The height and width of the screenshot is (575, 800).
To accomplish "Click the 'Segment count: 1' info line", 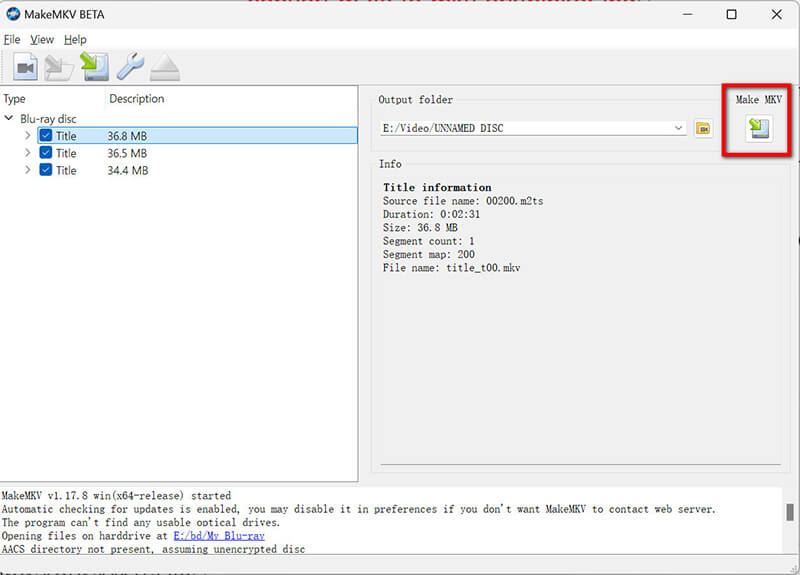I will coord(428,241).
